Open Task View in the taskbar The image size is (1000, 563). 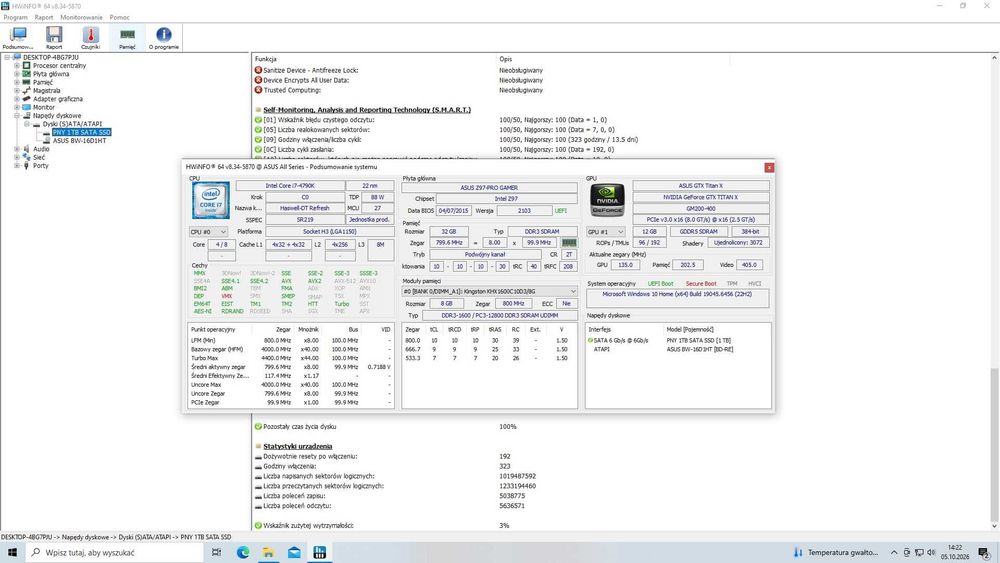pos(216,552)
